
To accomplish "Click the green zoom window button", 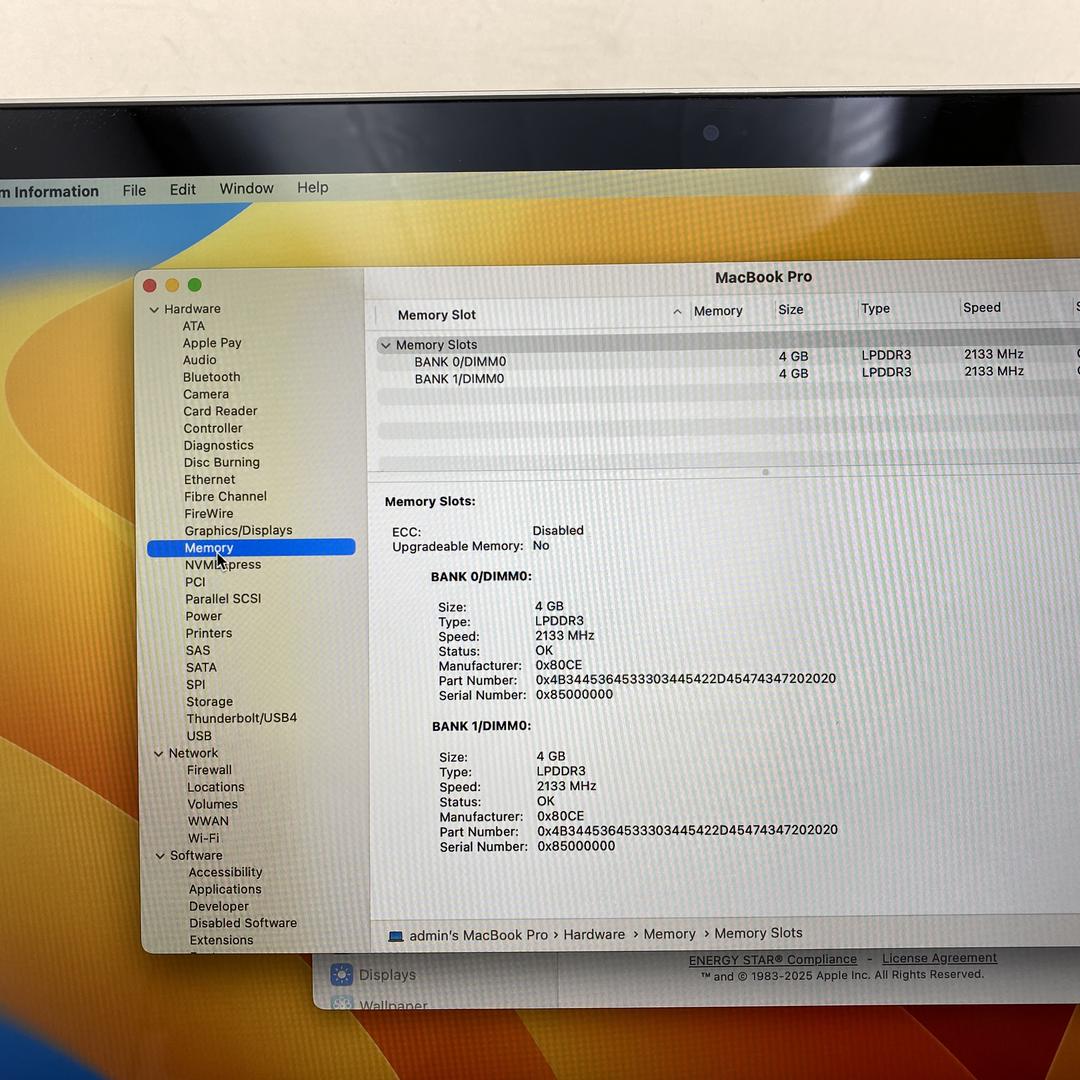I will (195, 285).
